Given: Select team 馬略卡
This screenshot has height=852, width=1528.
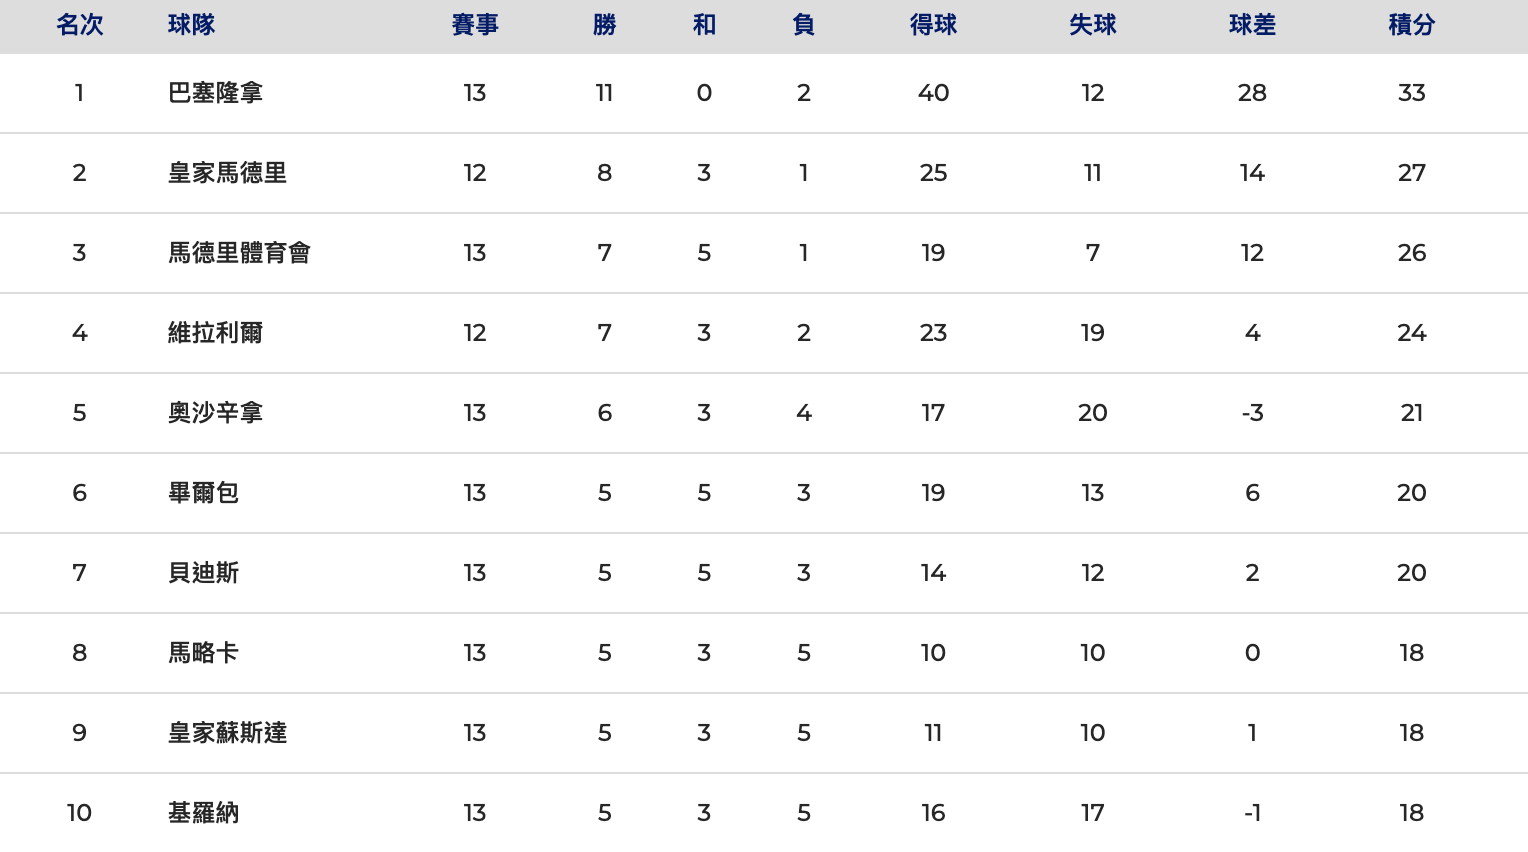Looking at the screenshot, I should (x=203, y=653).
